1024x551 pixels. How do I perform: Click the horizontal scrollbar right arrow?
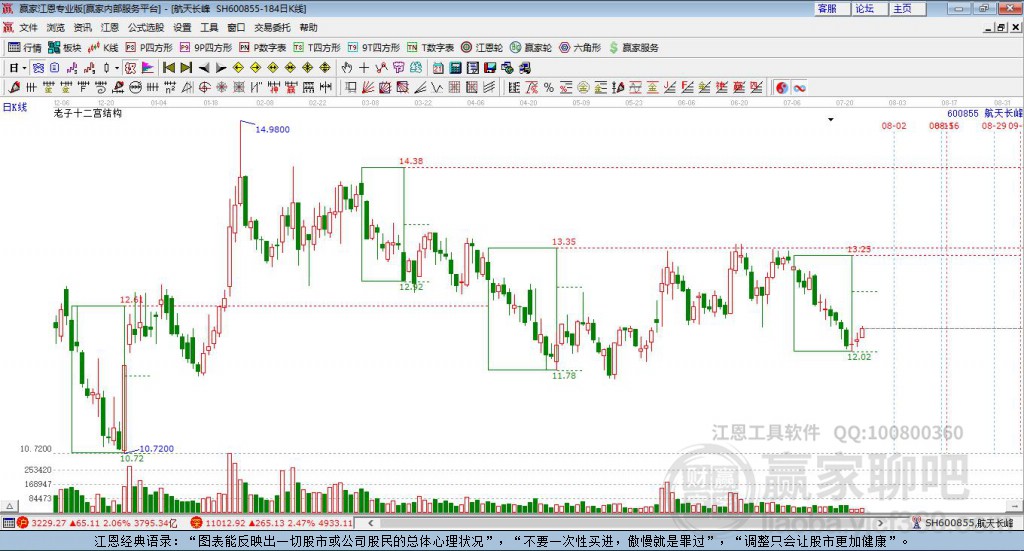[x=880, y=523]
